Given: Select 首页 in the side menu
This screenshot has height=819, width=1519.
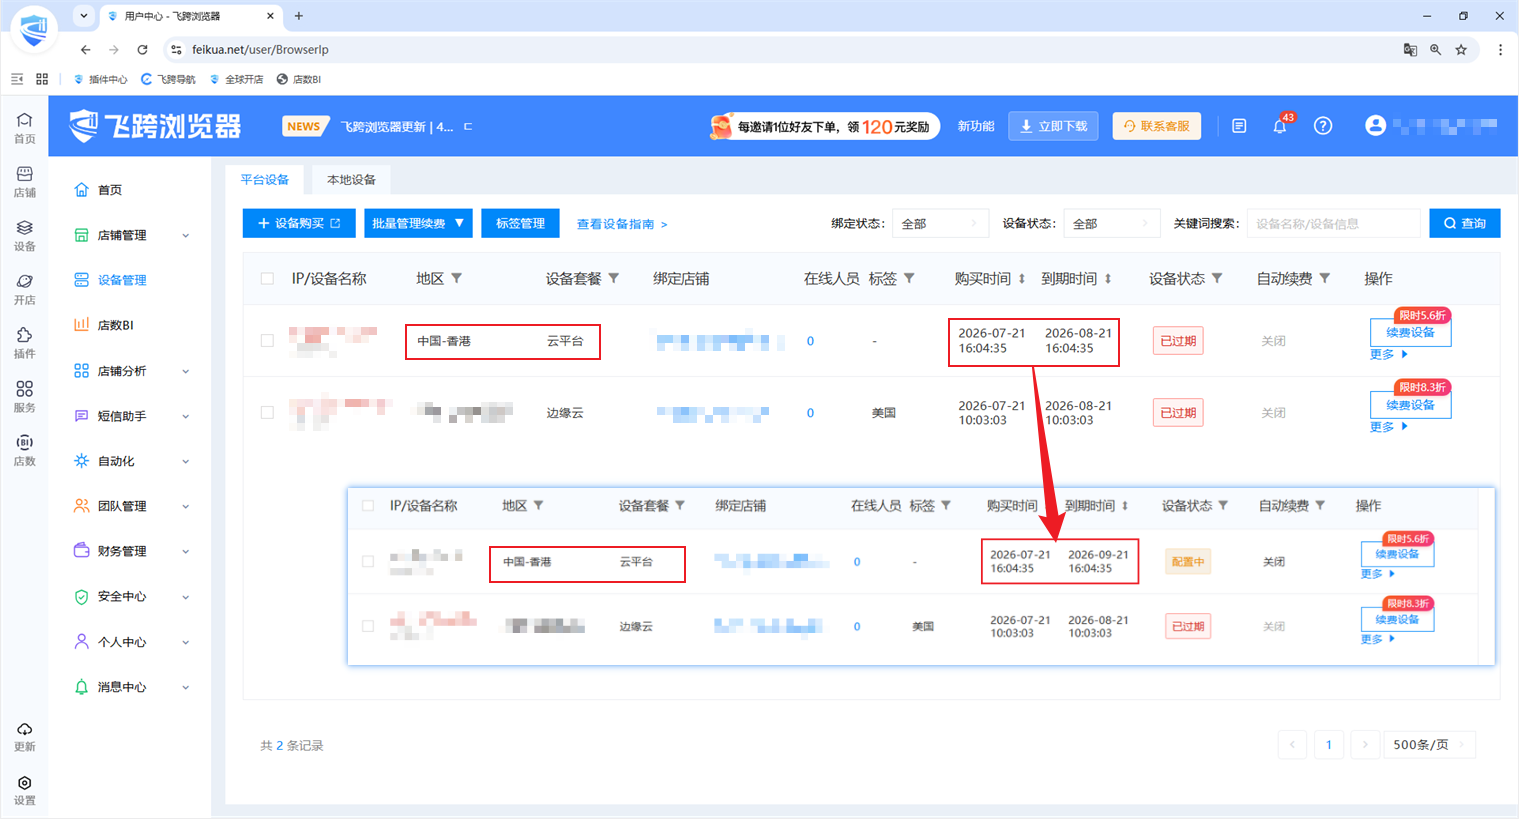Looking at the screenshot, I should 110,190.
